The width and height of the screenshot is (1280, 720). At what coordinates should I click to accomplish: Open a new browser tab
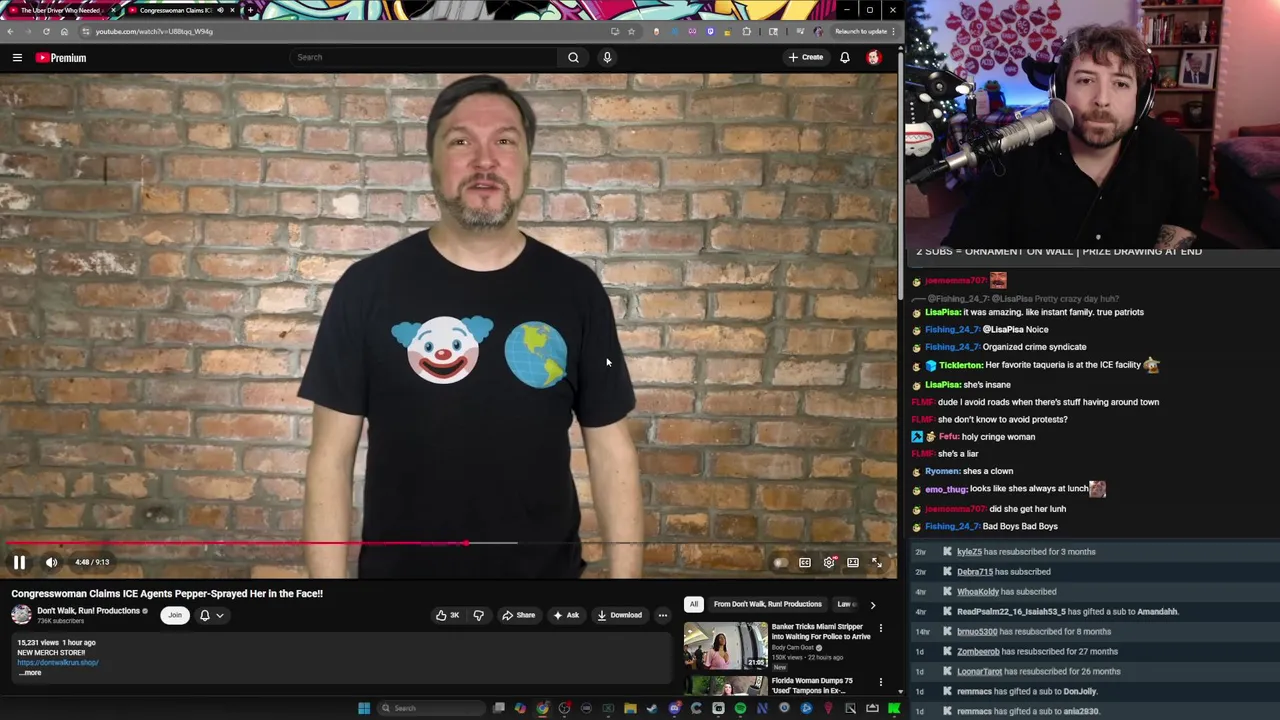(249, 10)
